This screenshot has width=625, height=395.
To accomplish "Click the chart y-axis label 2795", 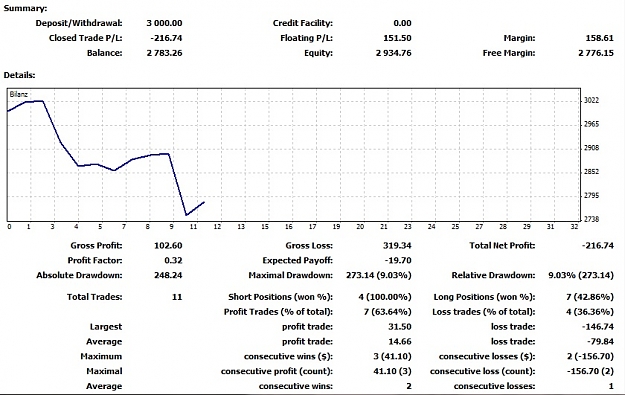I will pyautogui.click(x=592, y=196).
